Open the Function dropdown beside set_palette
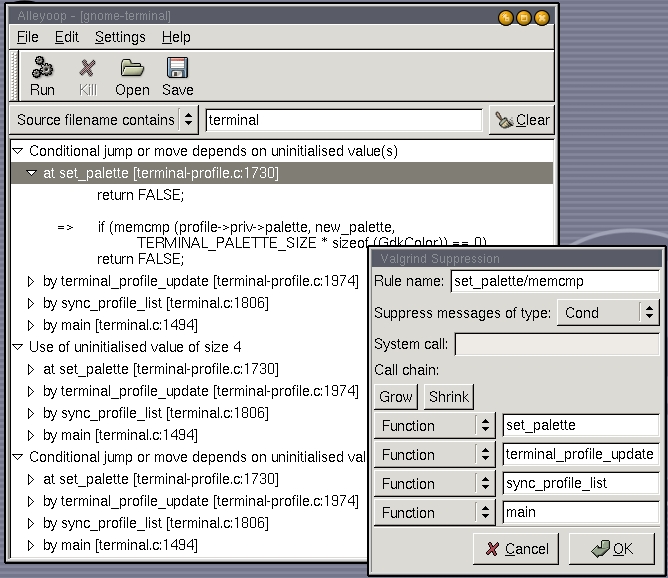This screenshot has width=668, height=578. point(435,426)
